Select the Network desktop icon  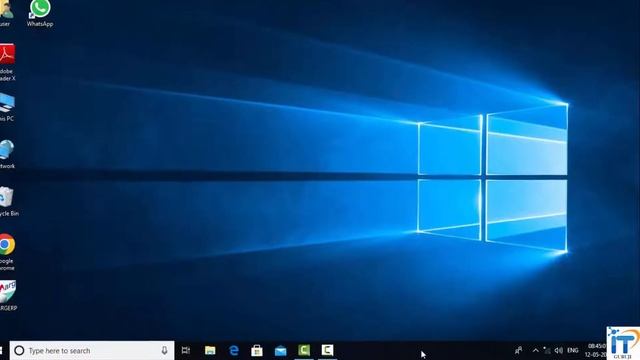[7, 154]
